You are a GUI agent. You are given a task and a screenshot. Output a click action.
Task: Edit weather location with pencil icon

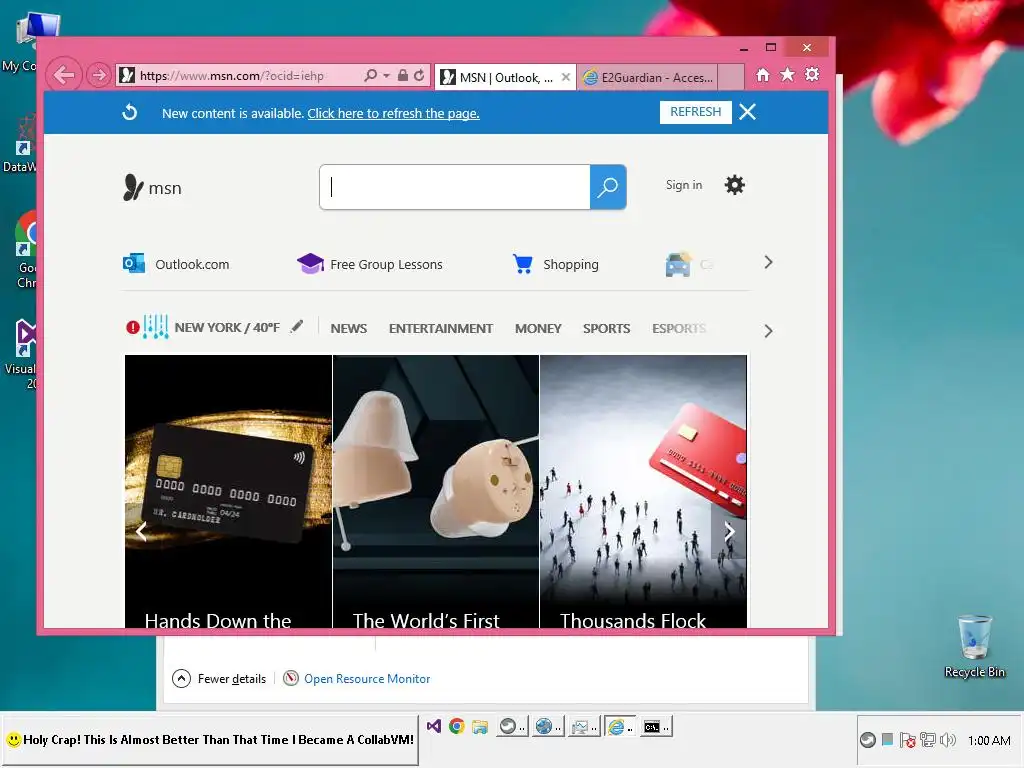tap(296, 326)
